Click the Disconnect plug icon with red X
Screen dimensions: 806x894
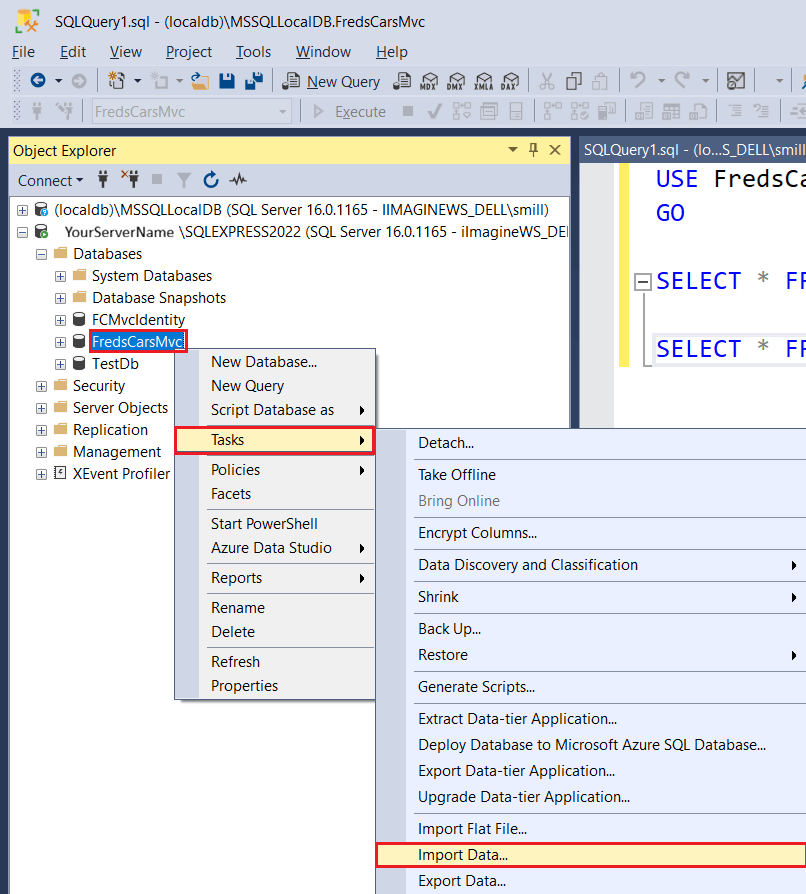click(131, 180)
